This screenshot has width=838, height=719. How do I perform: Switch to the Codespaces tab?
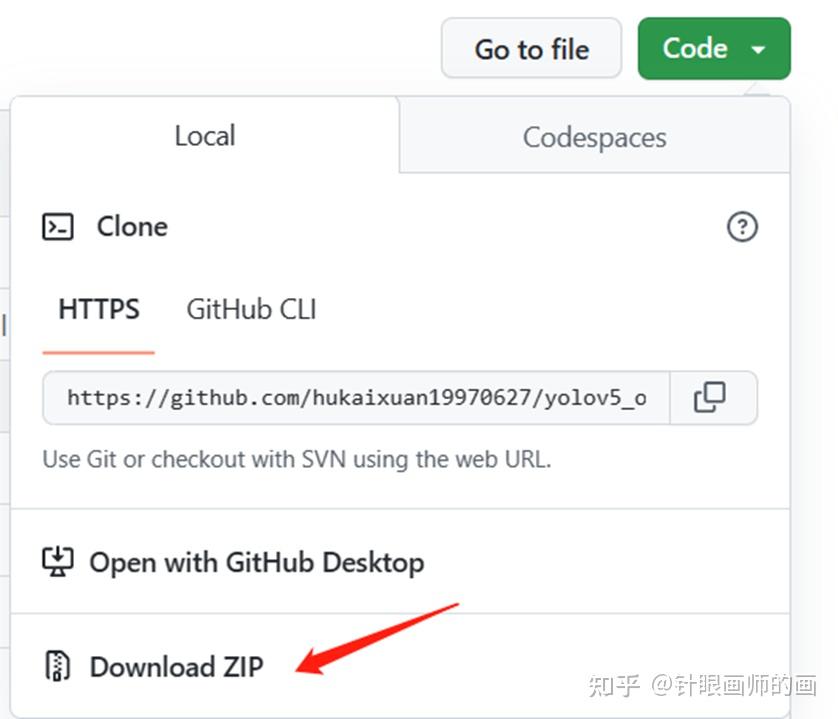pyautogui.click(x=594, y=137)
